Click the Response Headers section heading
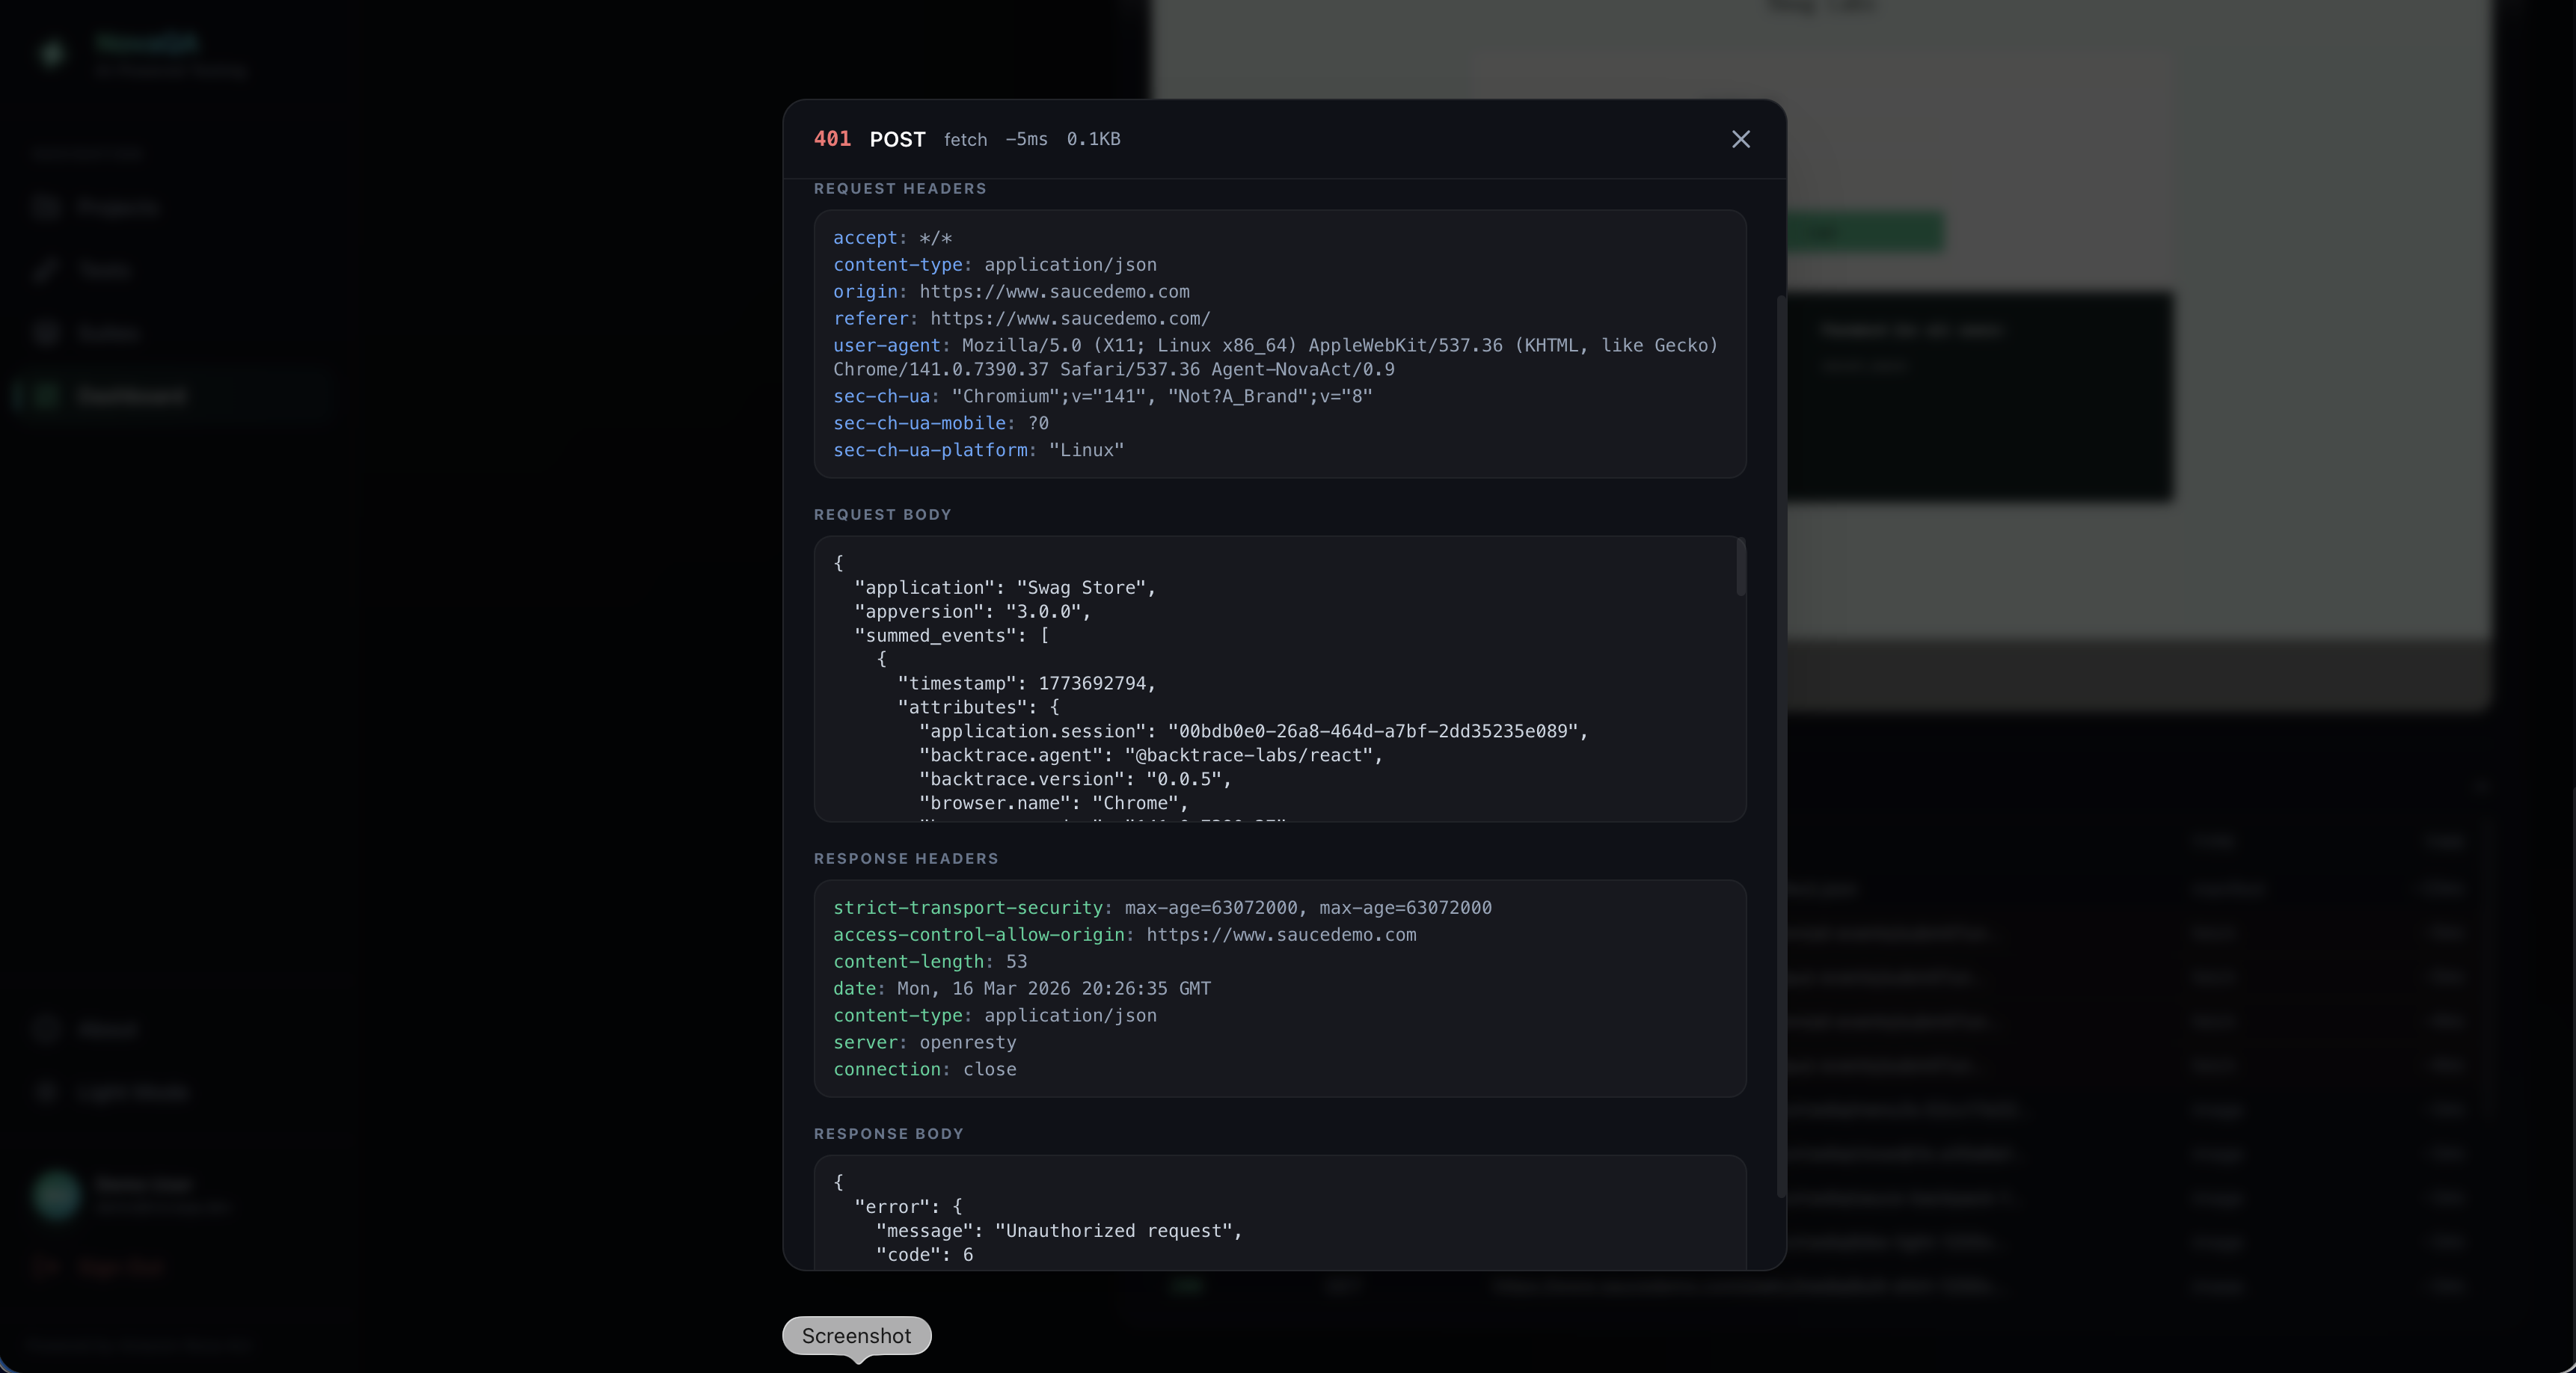Image resolution: width=2576 pixels, height=1373 pixels. click(x=905, y=859)
